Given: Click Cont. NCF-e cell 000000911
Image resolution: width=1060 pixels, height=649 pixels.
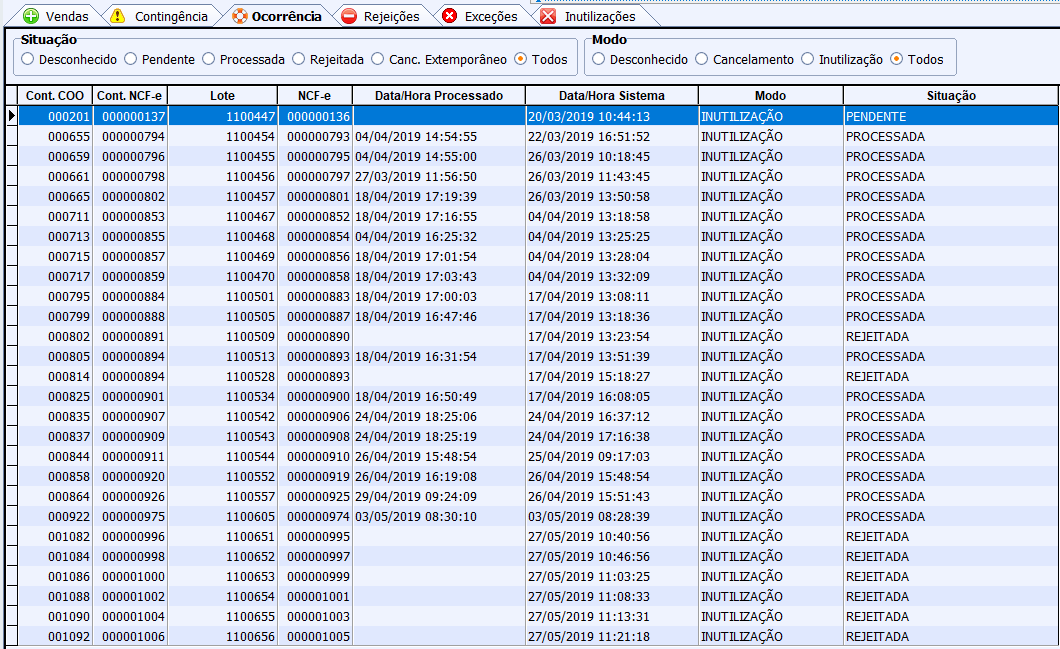Looking at the screenshot, I should pyautogui.click(x=130, y=456).
